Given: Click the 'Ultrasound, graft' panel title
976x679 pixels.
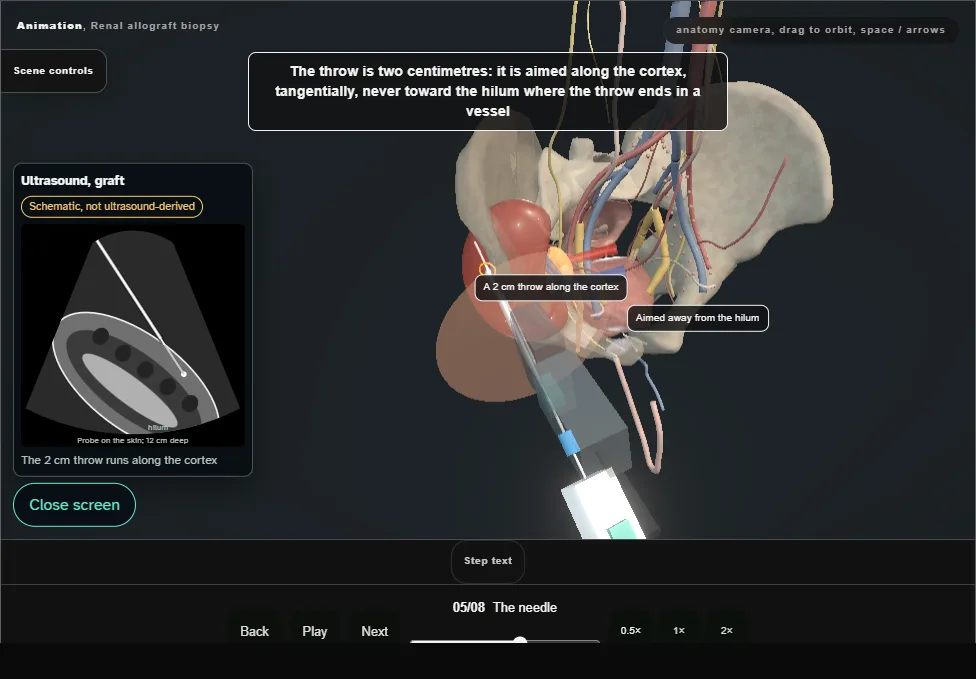Looking at the screenshot, I should tap(73, 180).
